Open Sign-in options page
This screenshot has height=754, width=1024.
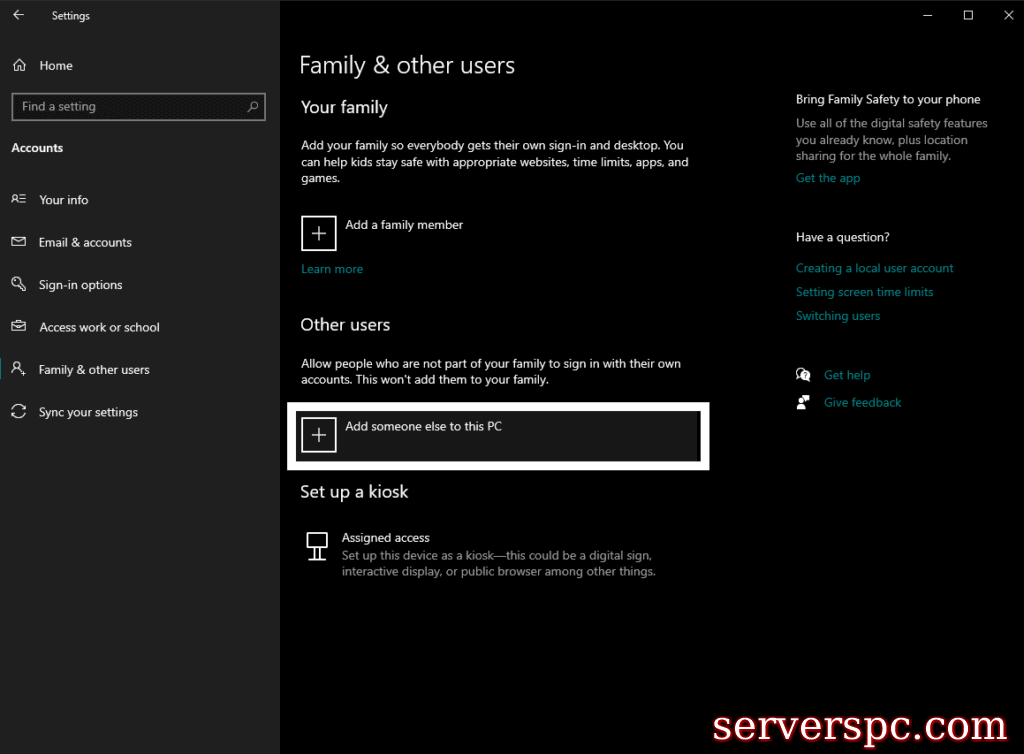click(x=80, y=285)
